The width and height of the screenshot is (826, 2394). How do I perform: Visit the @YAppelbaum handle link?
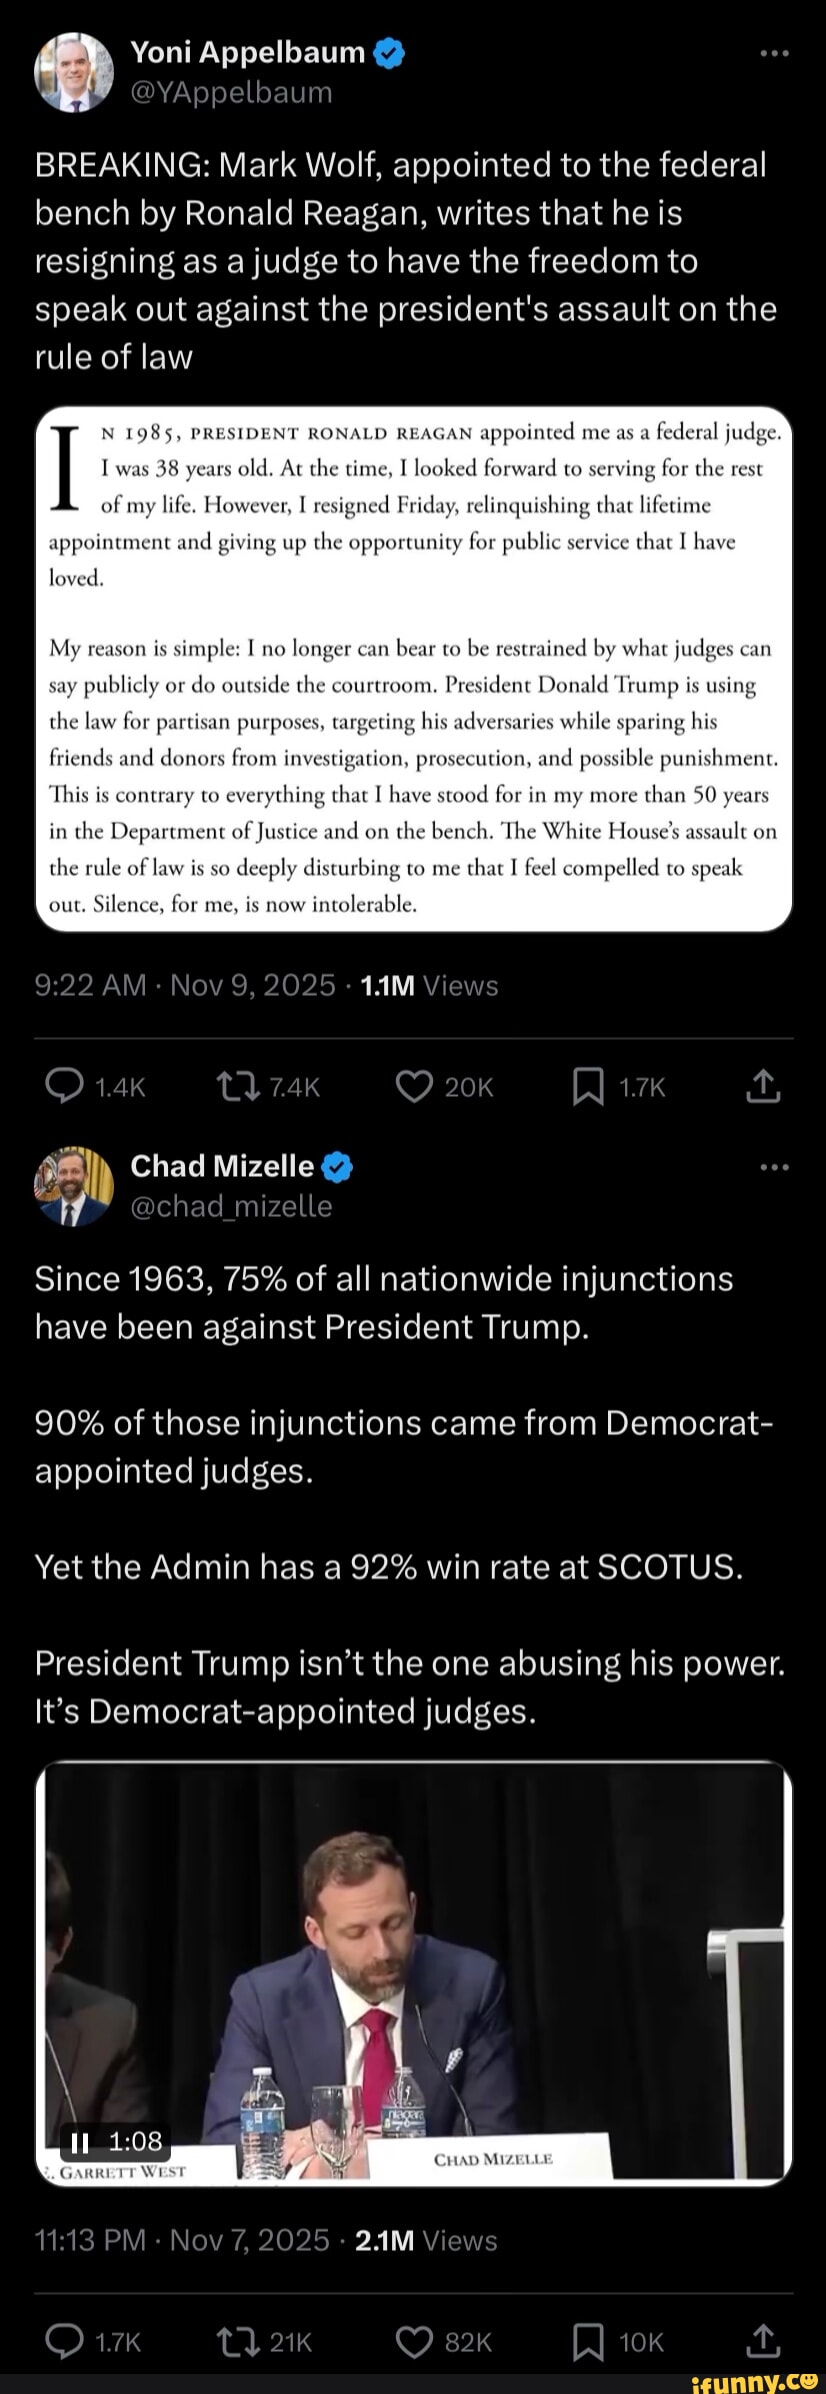(x=231, y=93)
